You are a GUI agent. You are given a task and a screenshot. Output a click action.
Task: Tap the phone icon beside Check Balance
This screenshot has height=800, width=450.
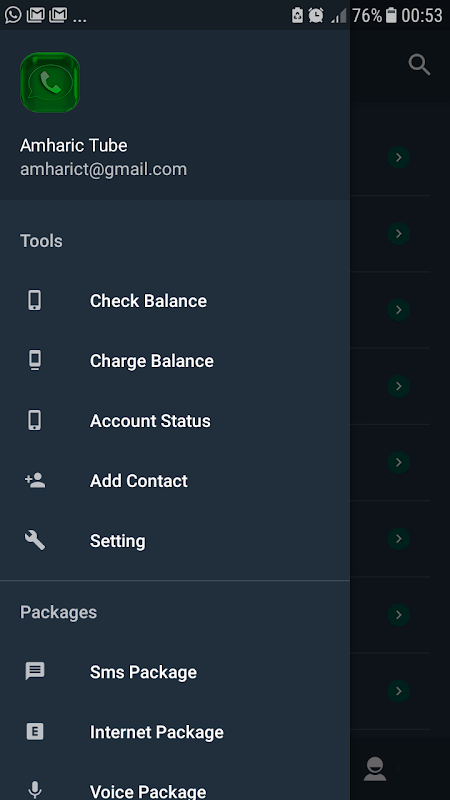pos(35,301)
